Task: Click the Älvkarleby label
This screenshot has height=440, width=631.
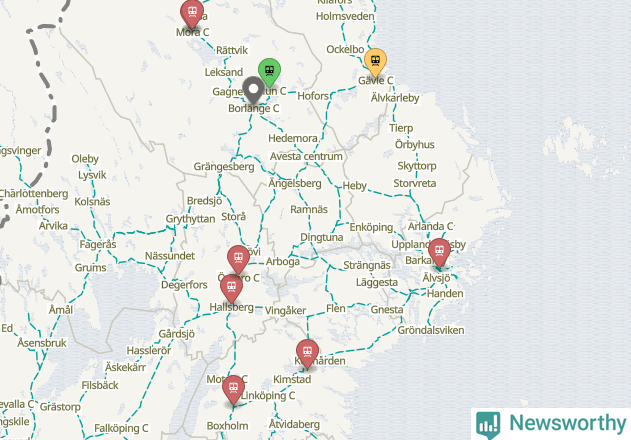Action: point(395,98)
